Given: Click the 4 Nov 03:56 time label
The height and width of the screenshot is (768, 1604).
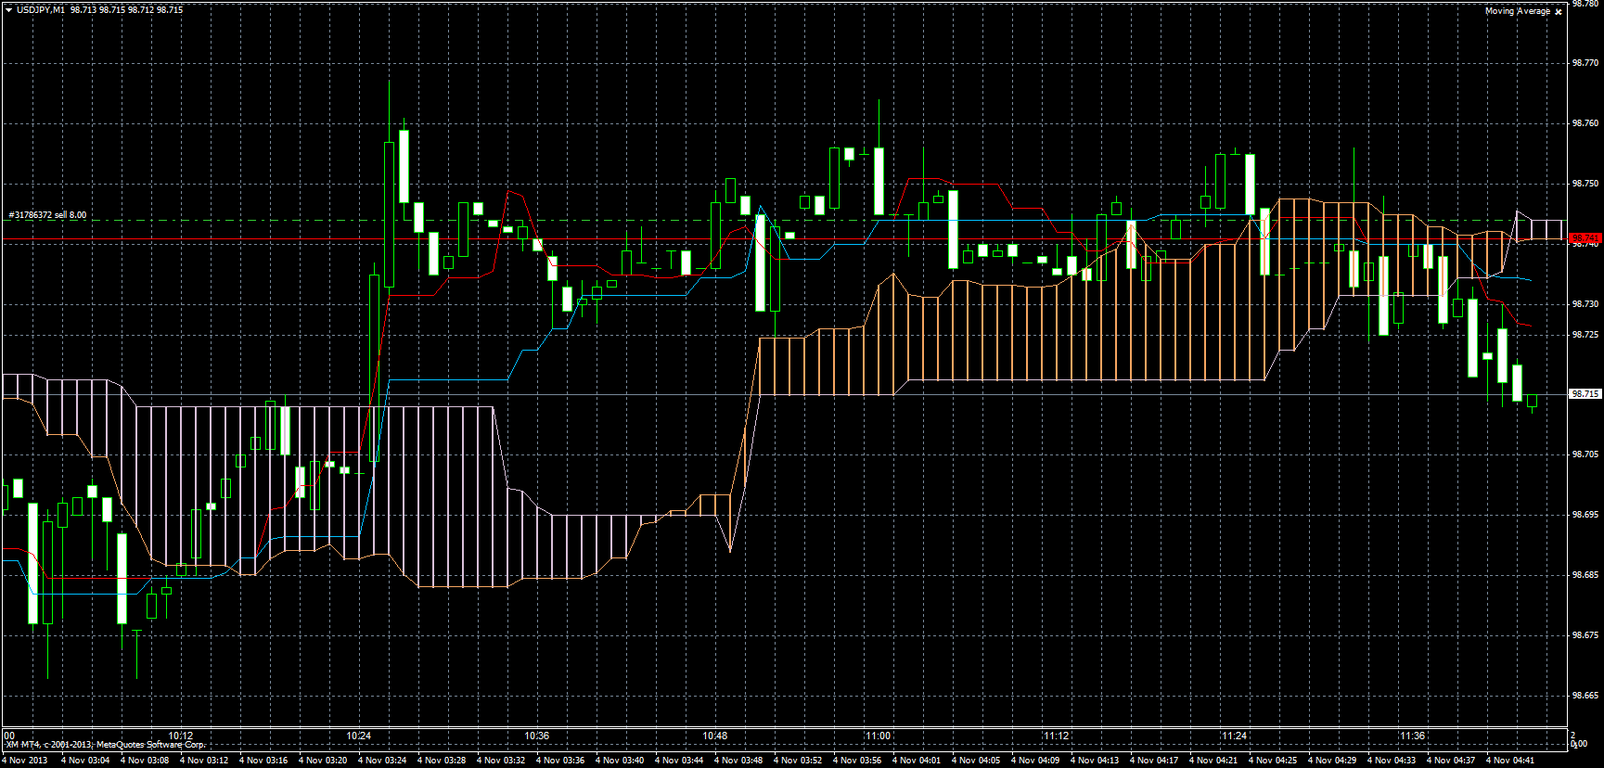Looking at the screenshot, I should point(857,761).
